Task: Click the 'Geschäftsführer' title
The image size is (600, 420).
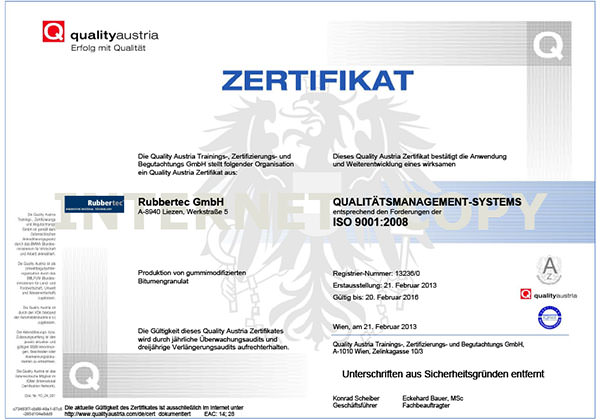Action: [x=355, y=405]
